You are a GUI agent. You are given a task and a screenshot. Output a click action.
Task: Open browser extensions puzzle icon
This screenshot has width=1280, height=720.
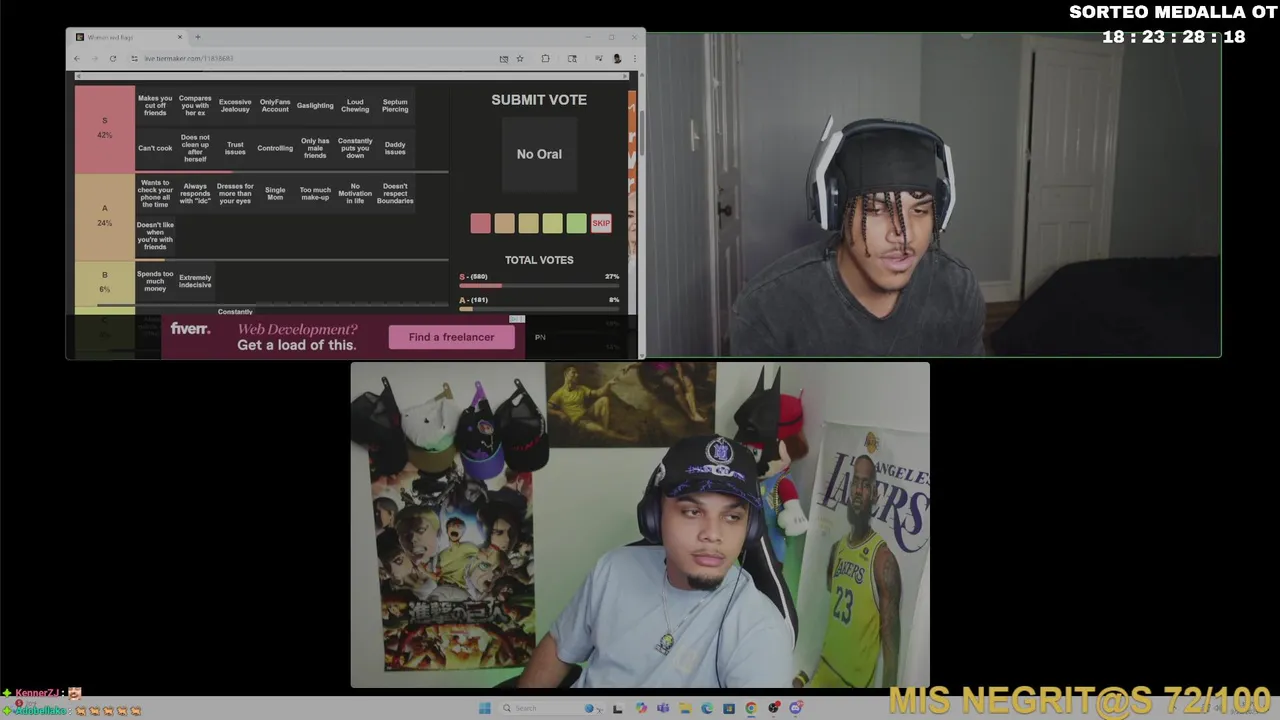pos(545,58)
